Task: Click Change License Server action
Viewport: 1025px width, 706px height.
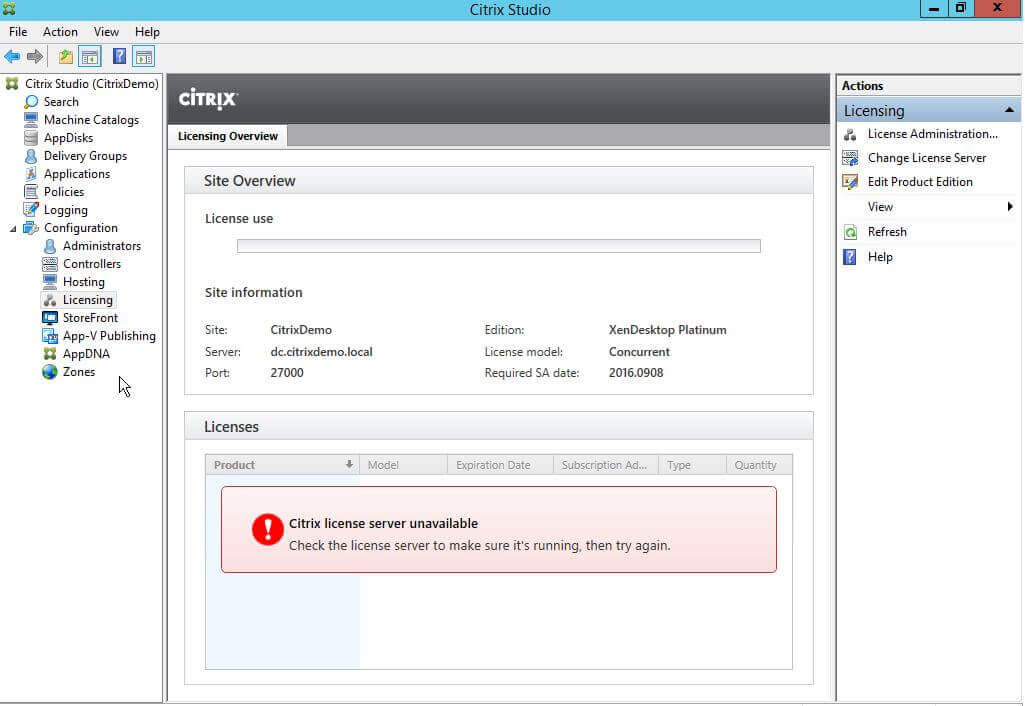Action: pos(926,158)
